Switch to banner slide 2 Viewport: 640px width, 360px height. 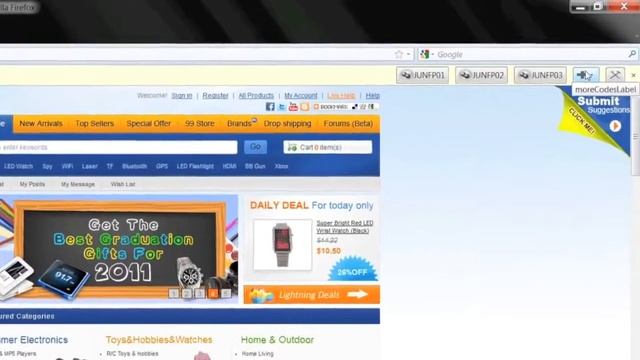tap(187, 293)
